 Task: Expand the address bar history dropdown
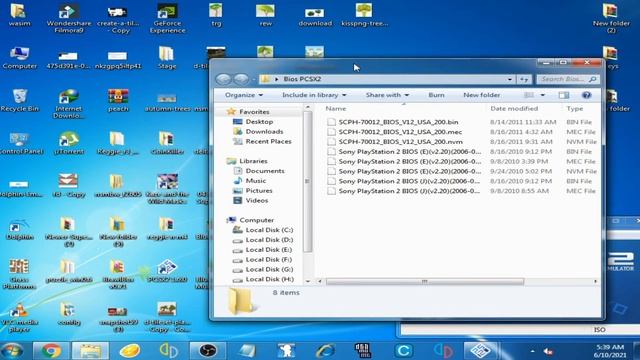click(510, 79)
